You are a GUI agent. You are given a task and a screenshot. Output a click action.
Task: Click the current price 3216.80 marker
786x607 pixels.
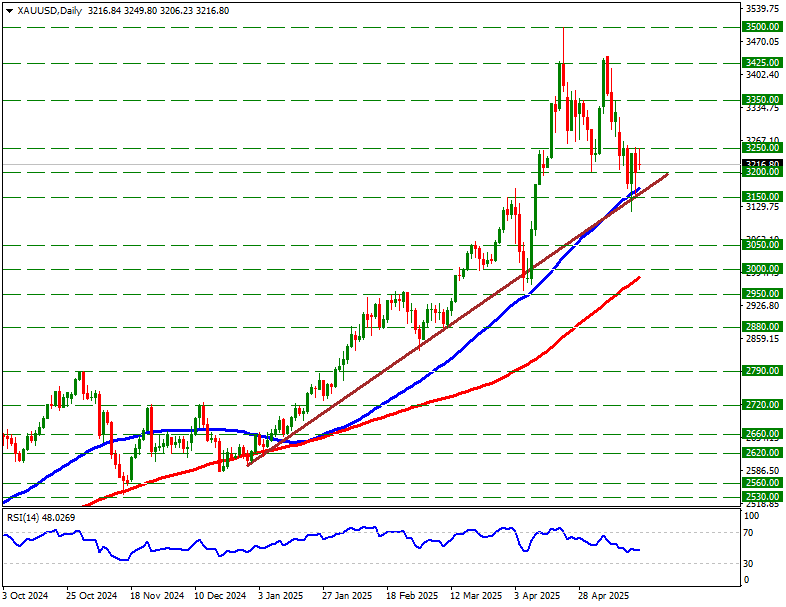pos(761,163)
